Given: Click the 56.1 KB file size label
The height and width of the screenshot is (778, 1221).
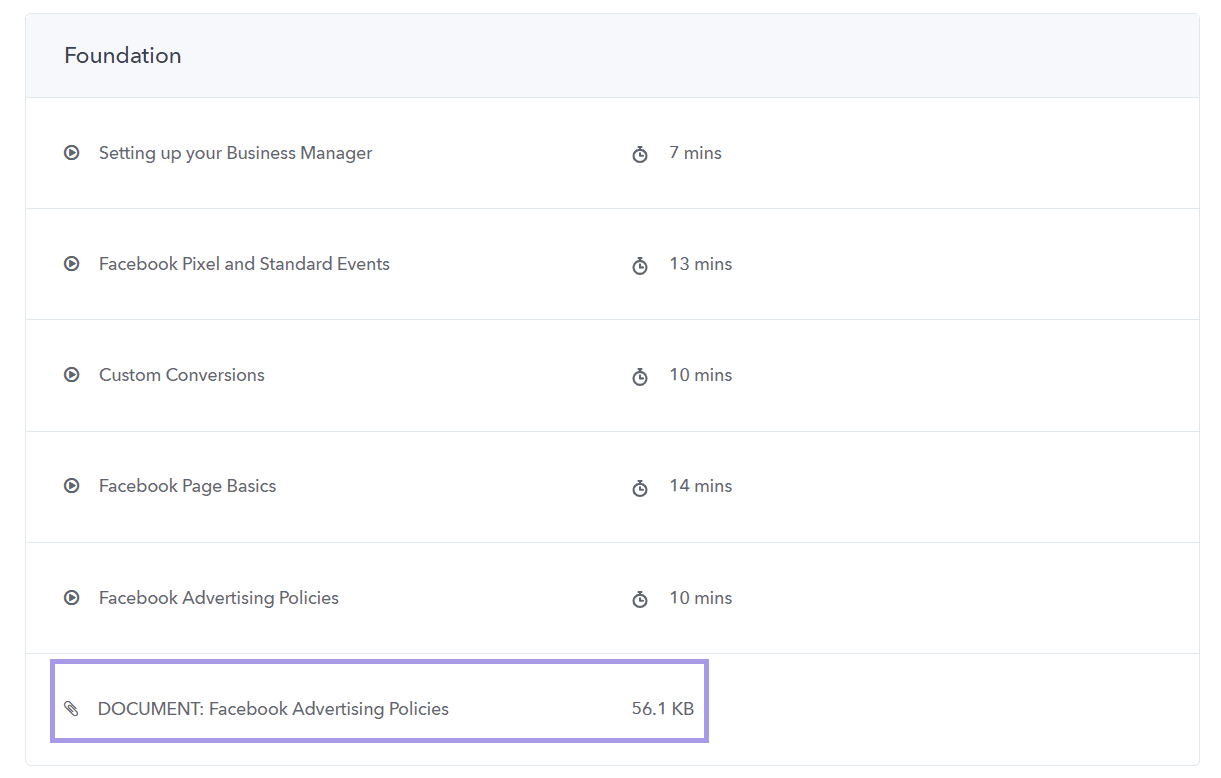Looking at the screenshot, I should click(x=662, y=709).
